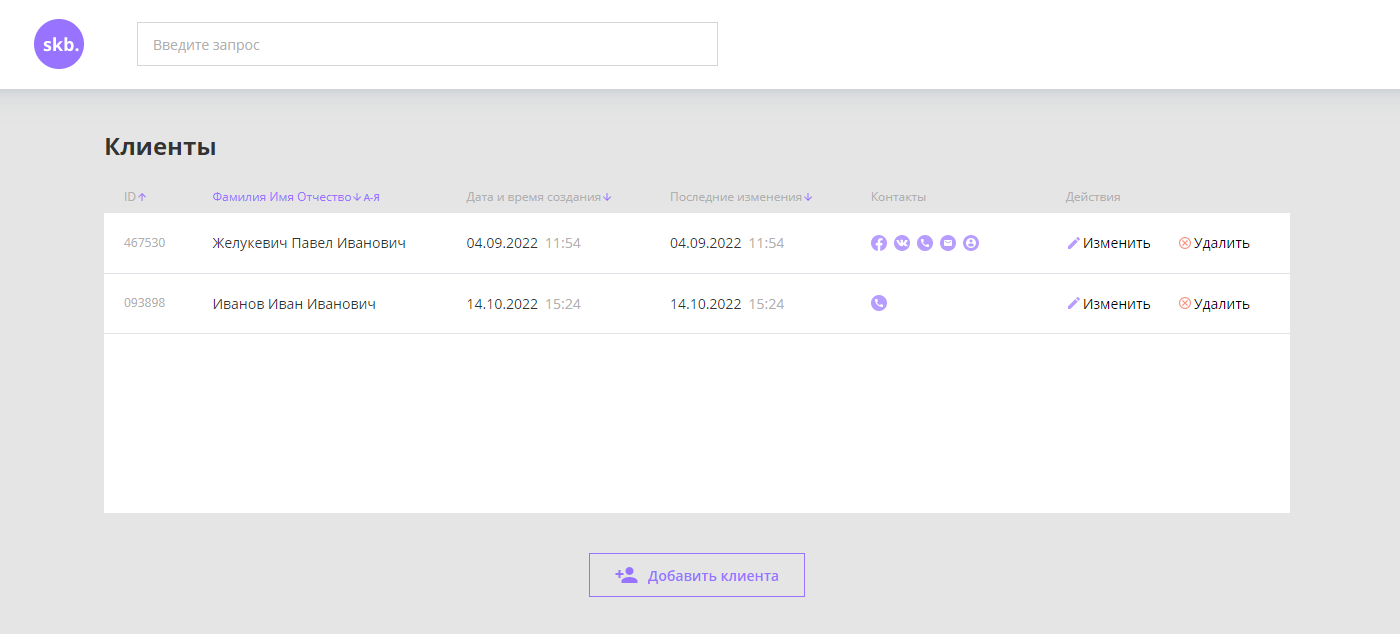Click the Введите запрос search field

pyautogui.click(x=427, y=44)
